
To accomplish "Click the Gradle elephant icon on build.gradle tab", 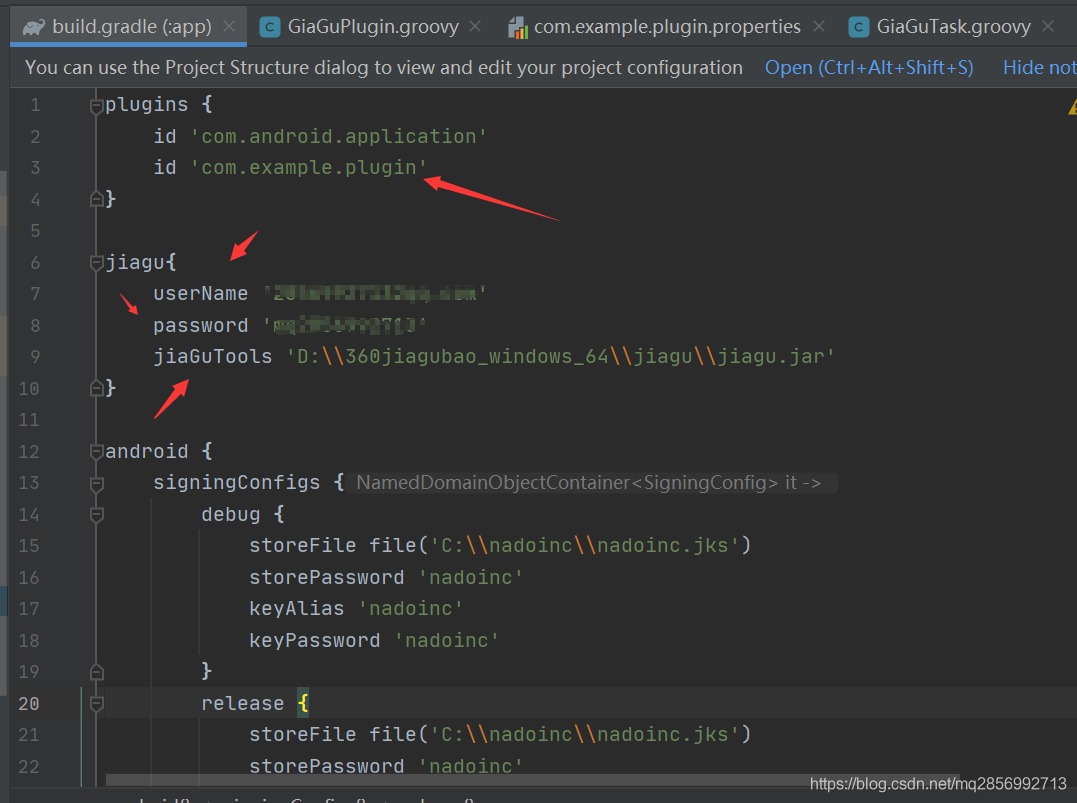I will click(33, 27).
